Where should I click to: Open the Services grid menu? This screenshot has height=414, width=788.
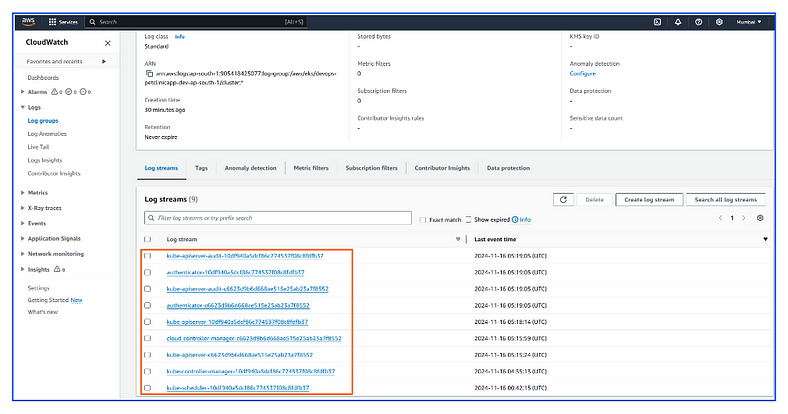coord(63,22)
